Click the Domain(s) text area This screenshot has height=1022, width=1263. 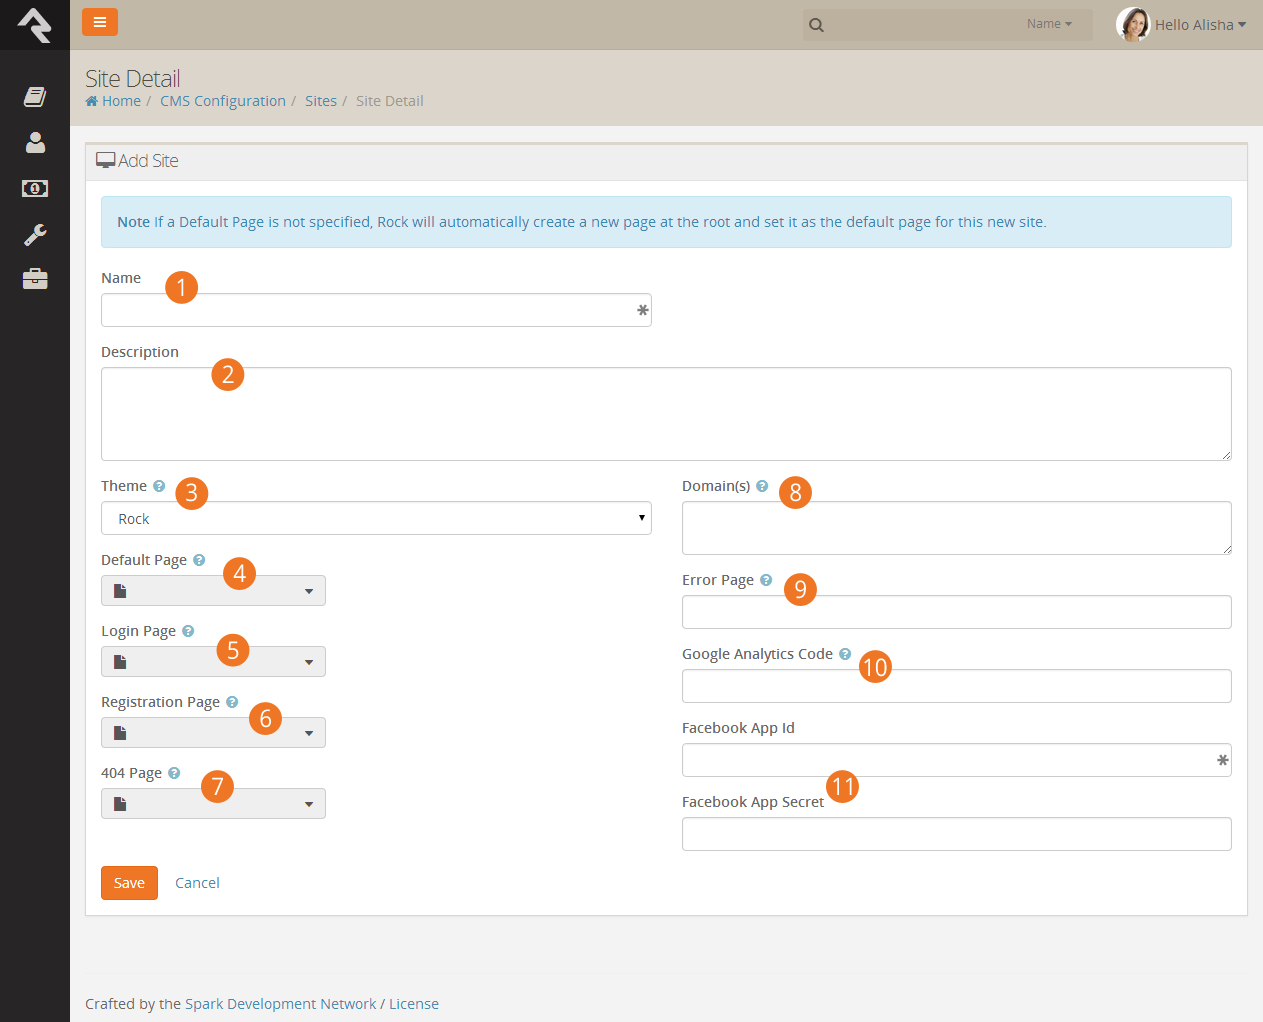pos(957,528)
